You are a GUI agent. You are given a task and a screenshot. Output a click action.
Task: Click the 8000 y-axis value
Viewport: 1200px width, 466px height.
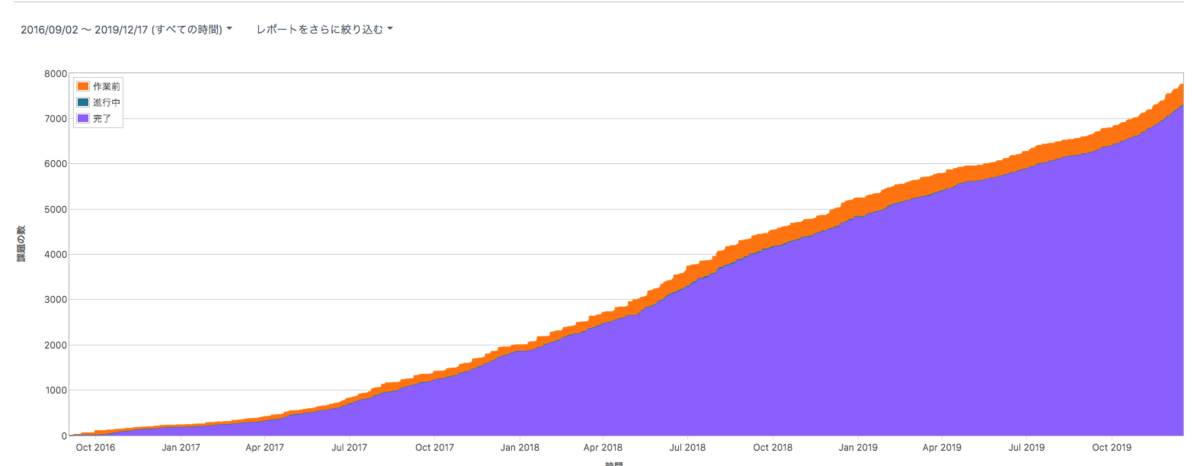[x=55, y=74]
